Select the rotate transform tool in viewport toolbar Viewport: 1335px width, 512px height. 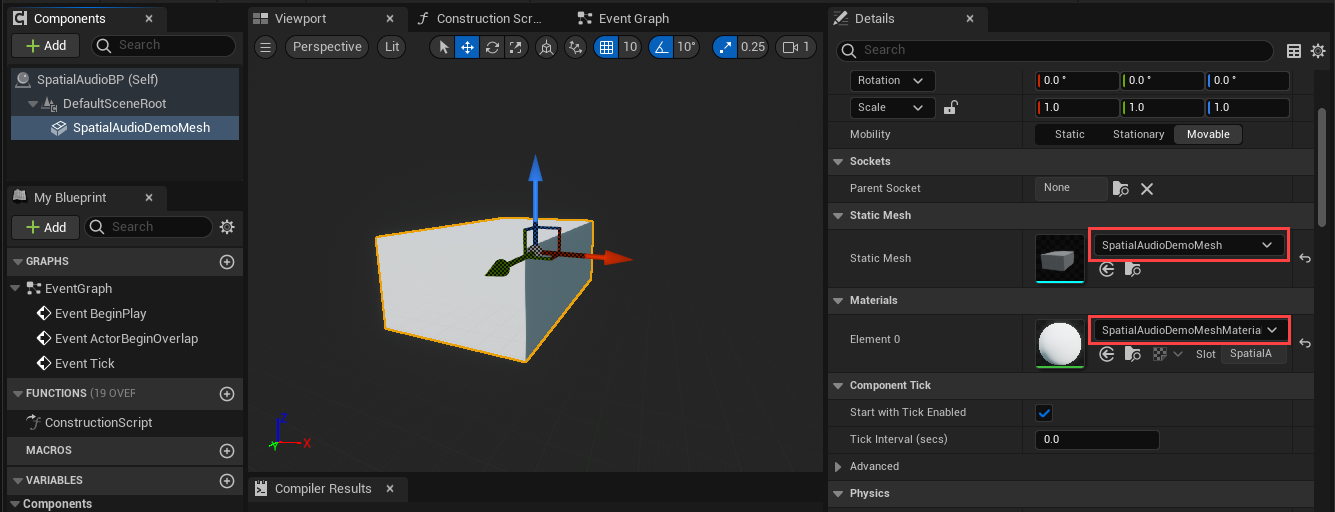pos(492,47)
